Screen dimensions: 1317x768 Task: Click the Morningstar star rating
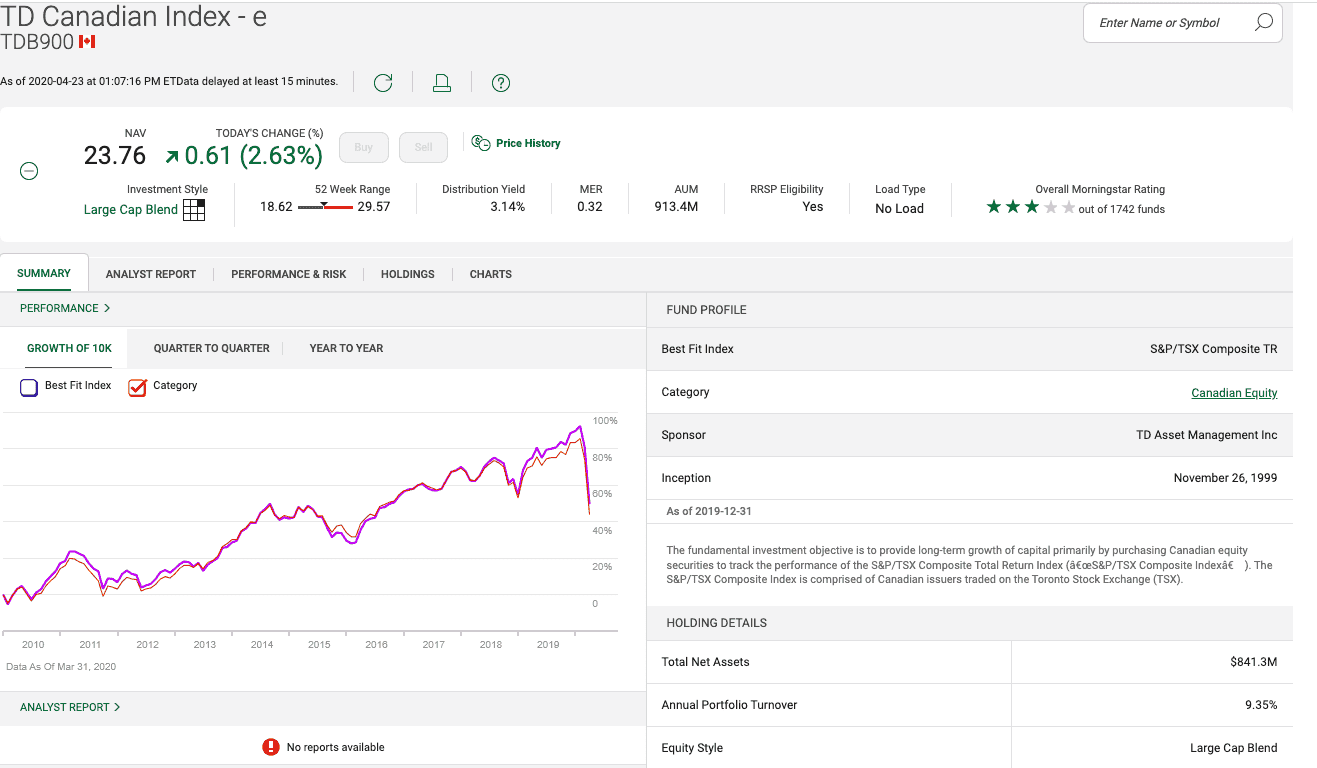point(1031,208)
